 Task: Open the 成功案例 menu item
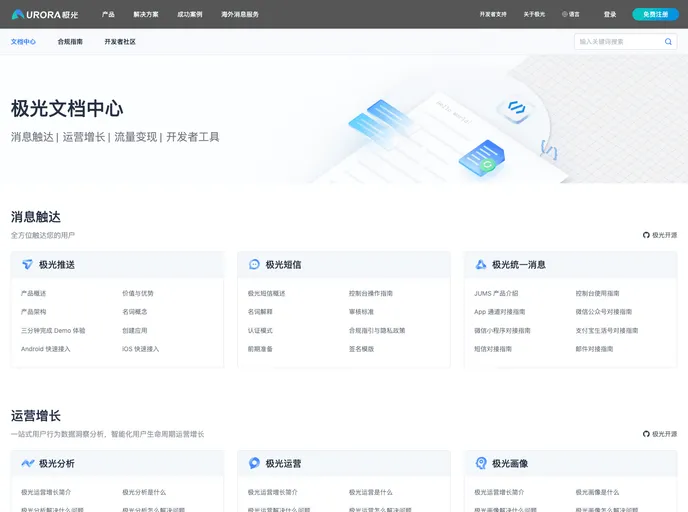coord(190,14)
